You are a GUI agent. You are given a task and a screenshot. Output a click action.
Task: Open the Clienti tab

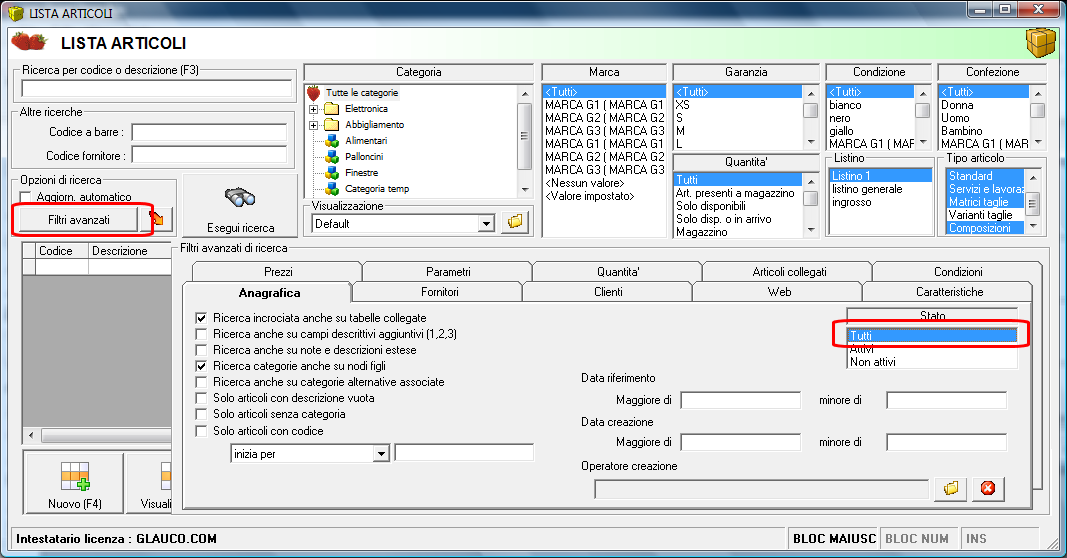pos(608,291)
